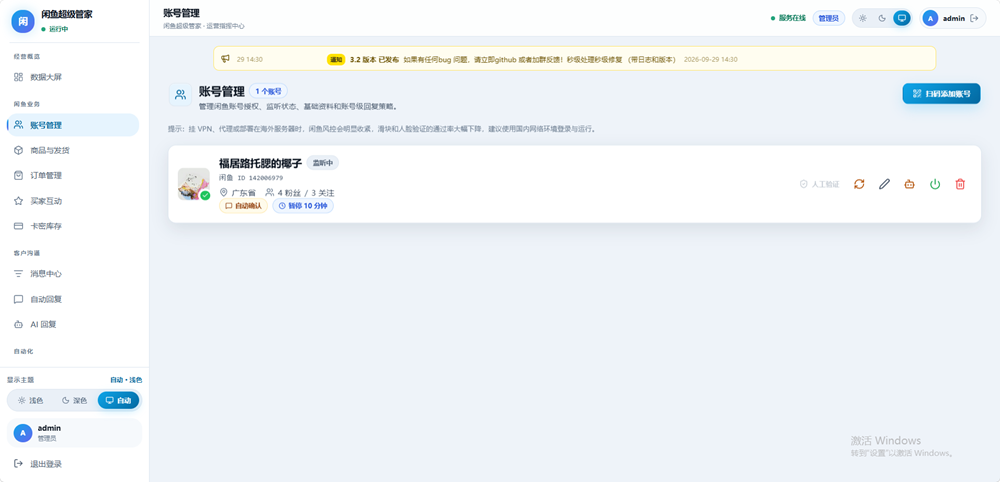The image size is (1000, 482).
Task: Click the megaphone icon in announcement banner
Action: 225,59
